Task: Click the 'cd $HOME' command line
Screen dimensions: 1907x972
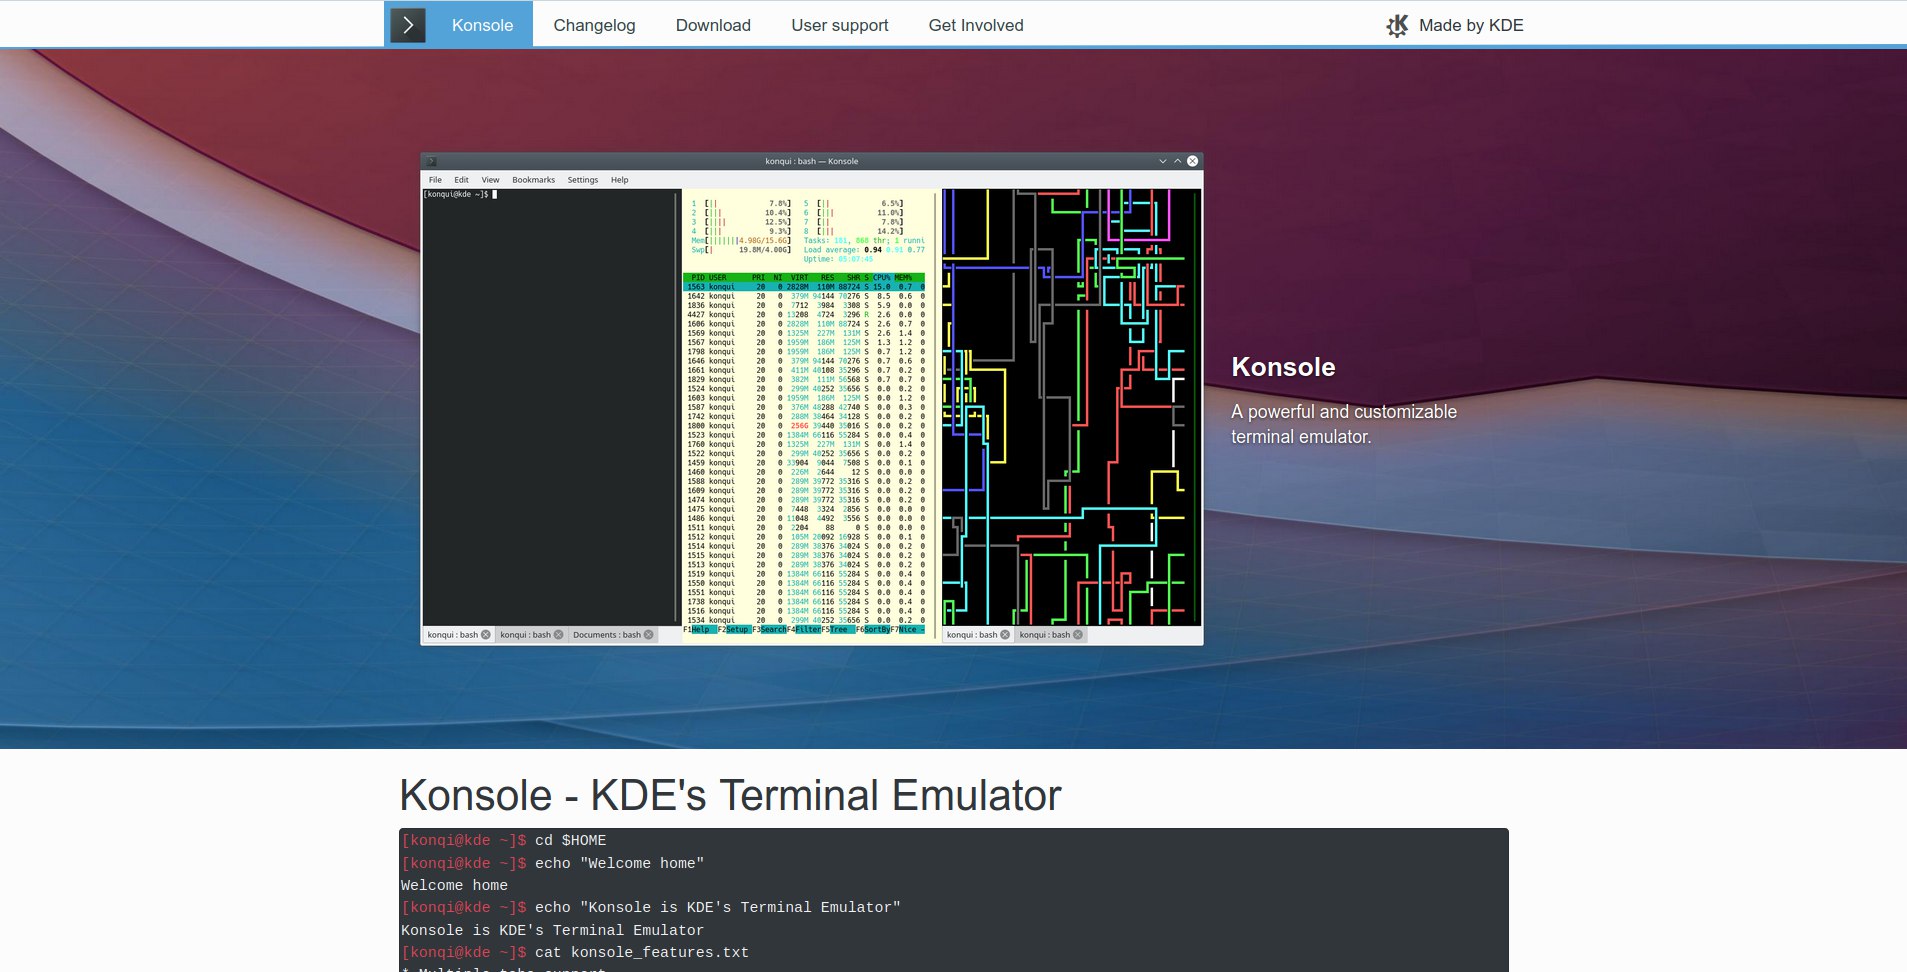Action: point(504,841)
